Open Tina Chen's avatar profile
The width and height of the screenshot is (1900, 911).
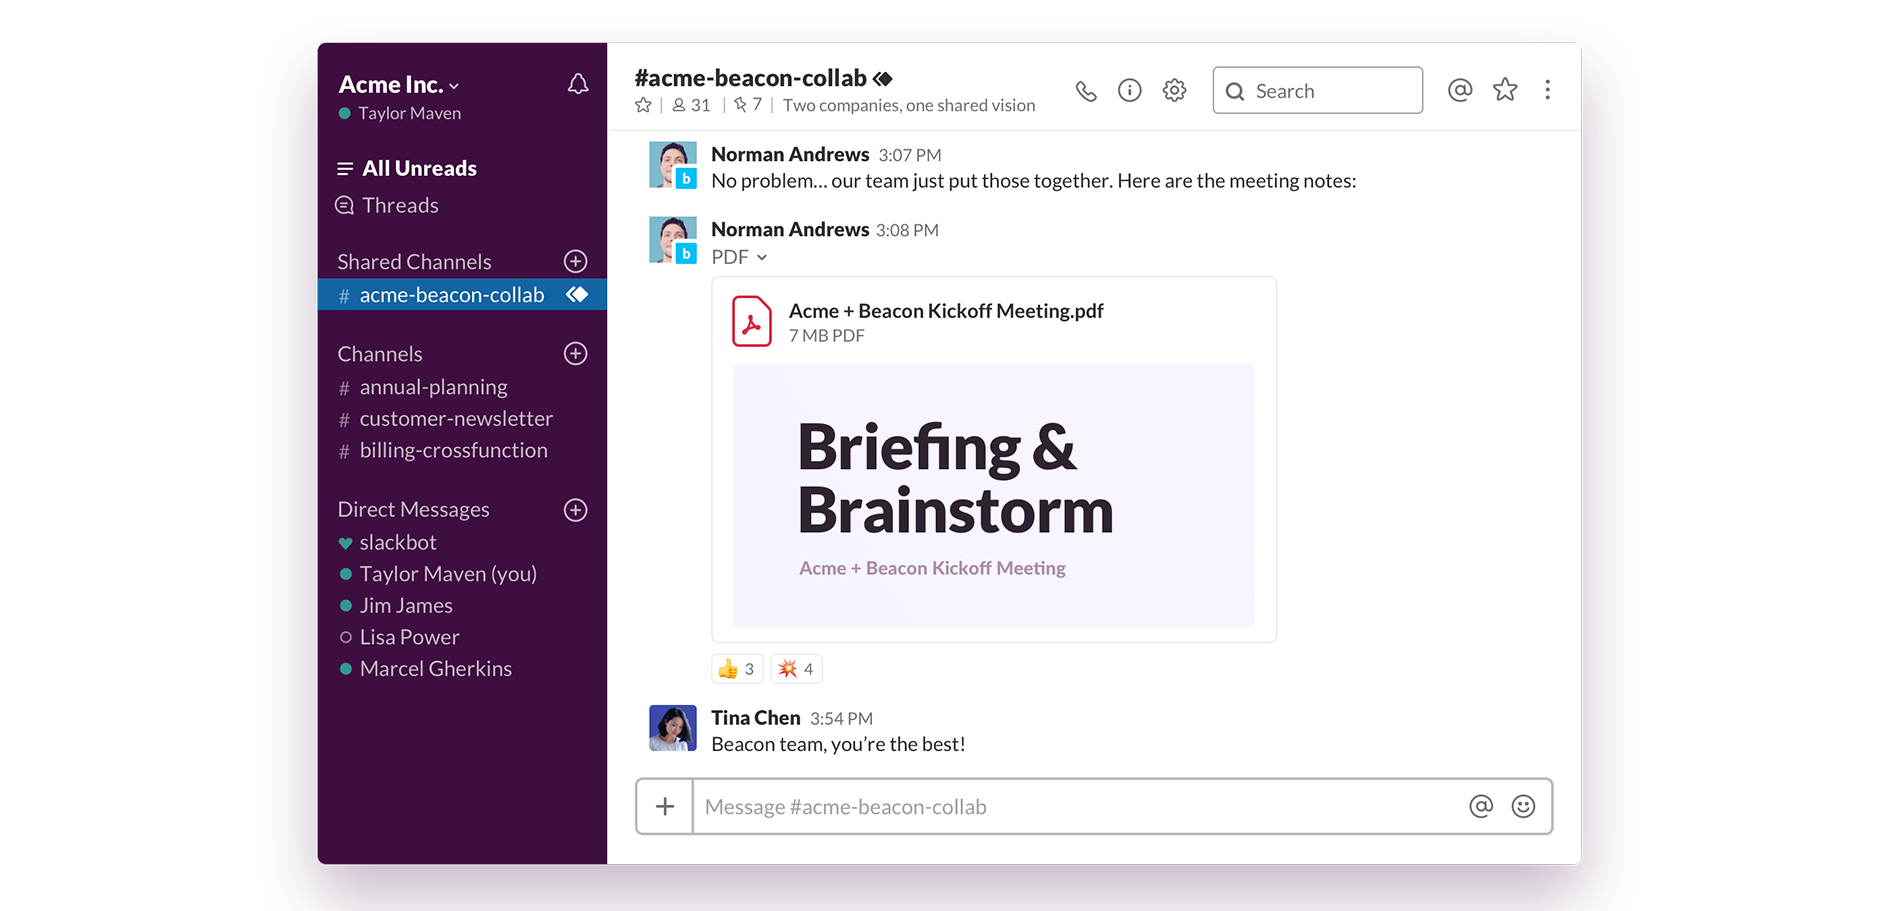coord(673,728)
